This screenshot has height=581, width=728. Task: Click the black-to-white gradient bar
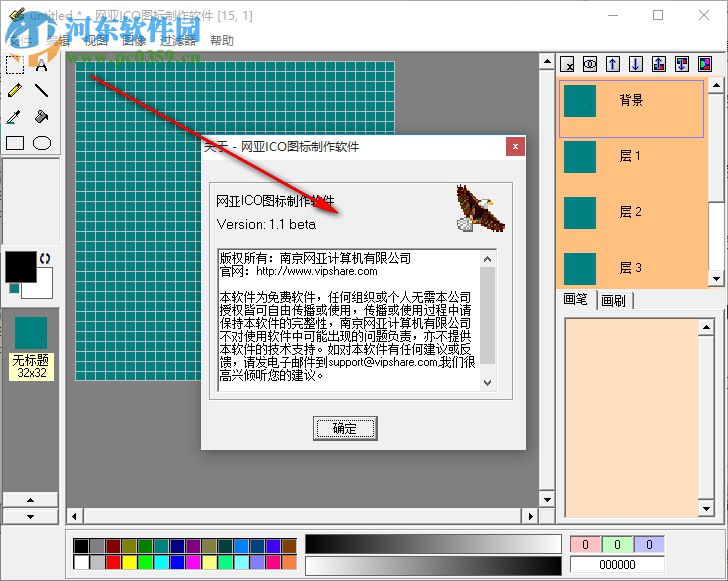pos(433,544)
